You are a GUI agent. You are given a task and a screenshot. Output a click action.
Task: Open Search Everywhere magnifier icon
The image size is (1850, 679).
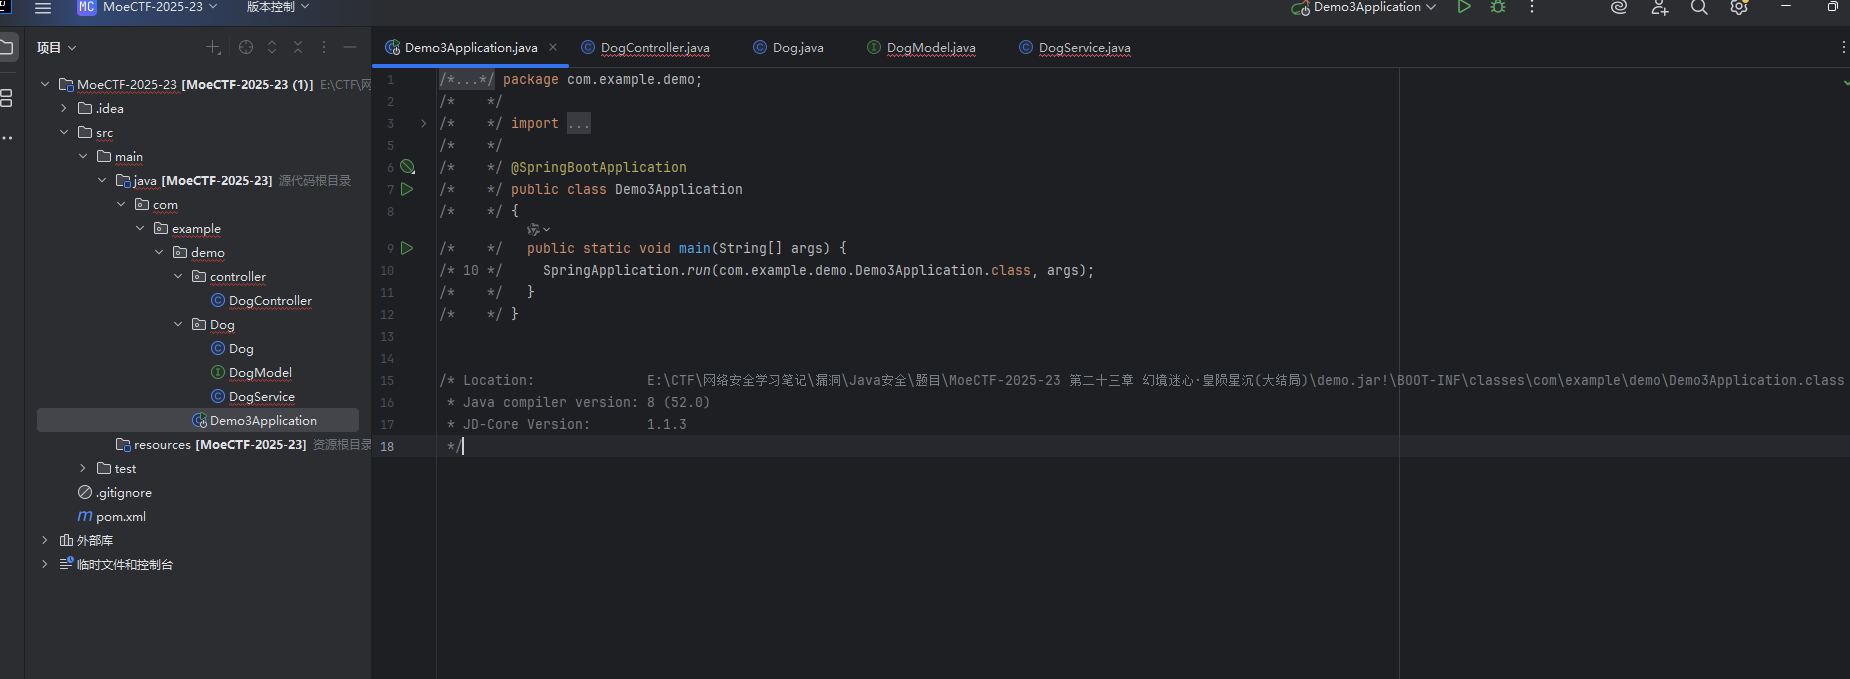(x=1699, y=8)
